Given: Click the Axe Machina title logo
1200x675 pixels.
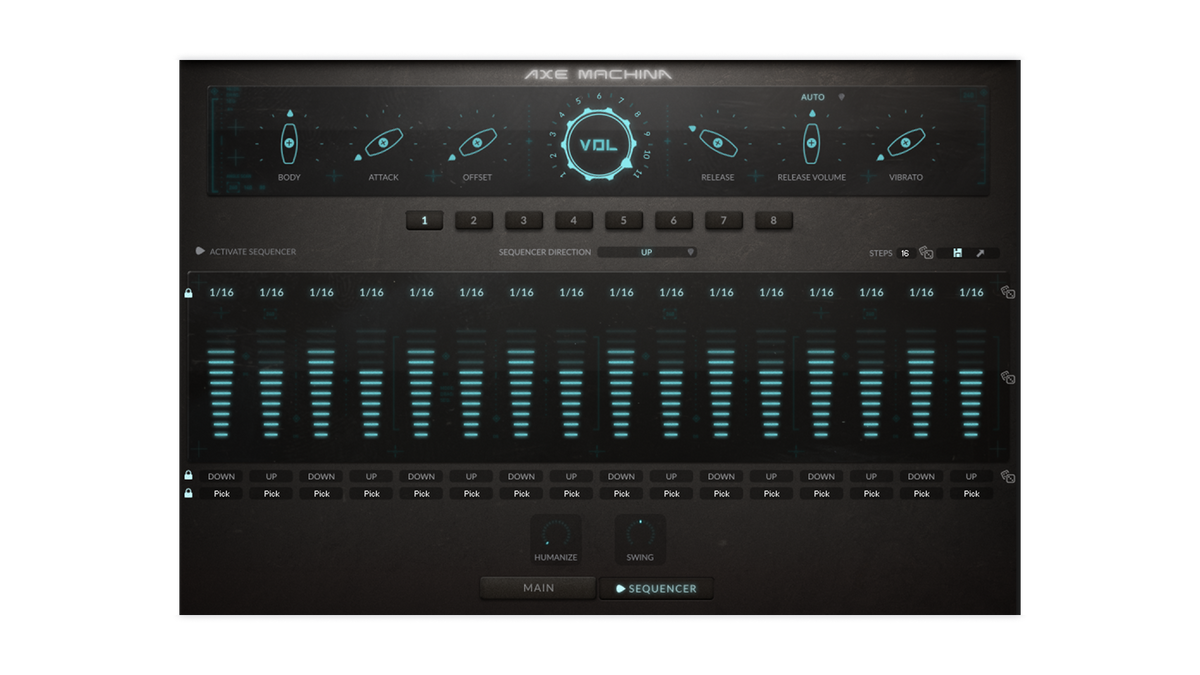Looking at the screenshot, I should (599, 74).
